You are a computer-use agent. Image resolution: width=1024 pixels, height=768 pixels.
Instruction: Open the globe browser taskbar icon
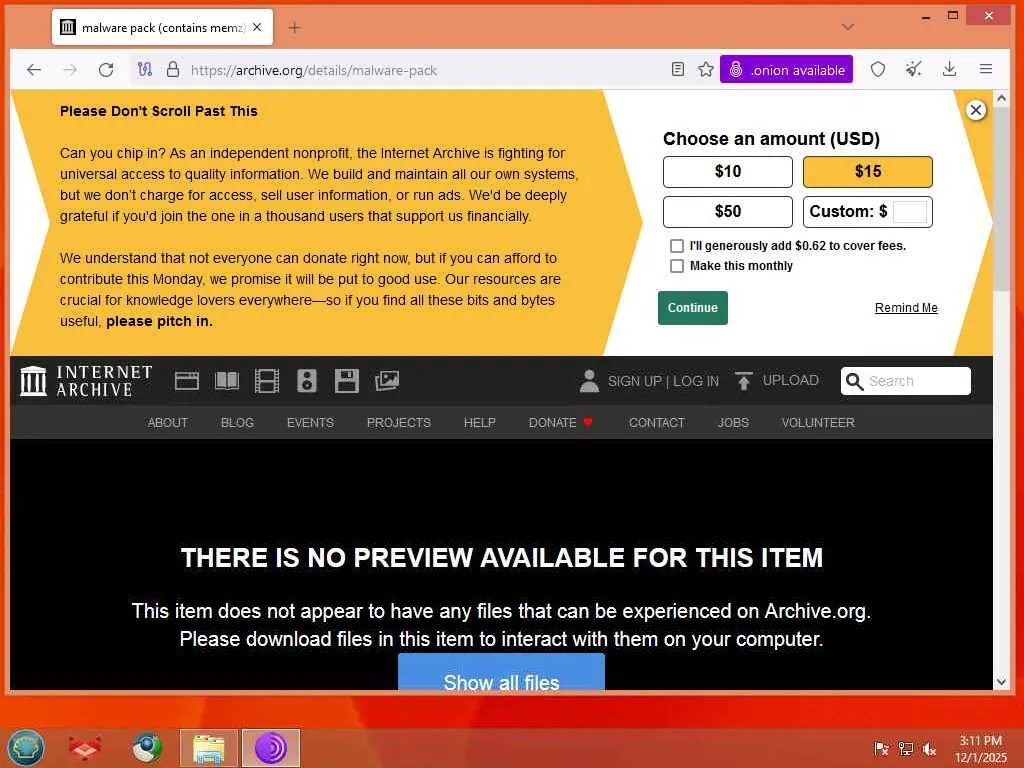148,748
